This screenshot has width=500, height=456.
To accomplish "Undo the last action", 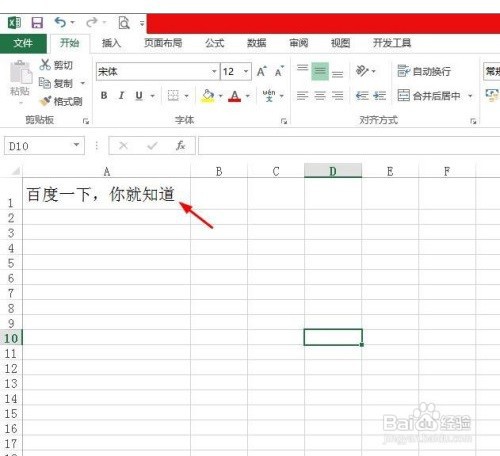I will point(60,23).
